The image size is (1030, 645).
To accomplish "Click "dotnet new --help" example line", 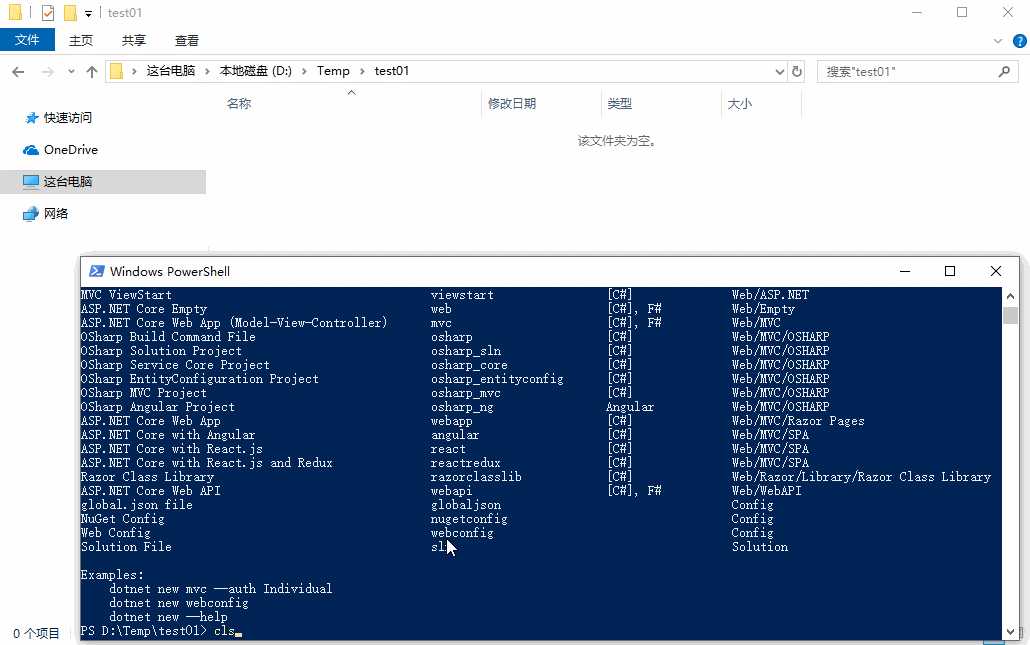I will 168,617.
